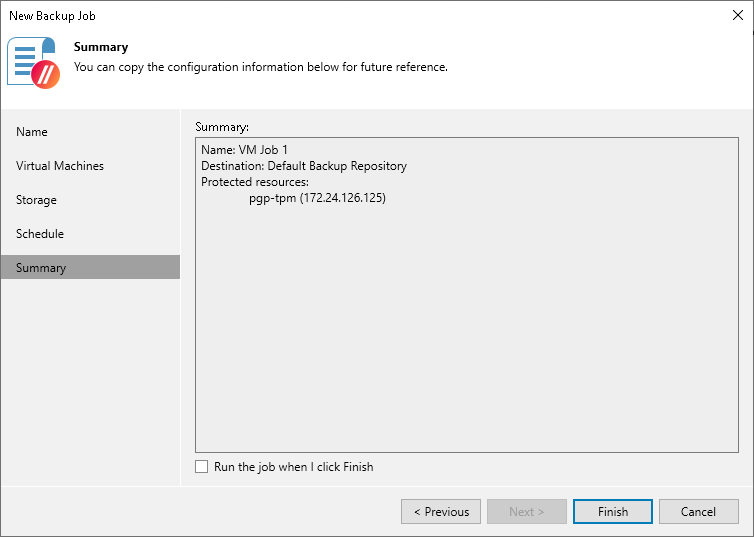
Task: Click the pgp-tpm (172.24.126.125) entry
Action: 317,198
